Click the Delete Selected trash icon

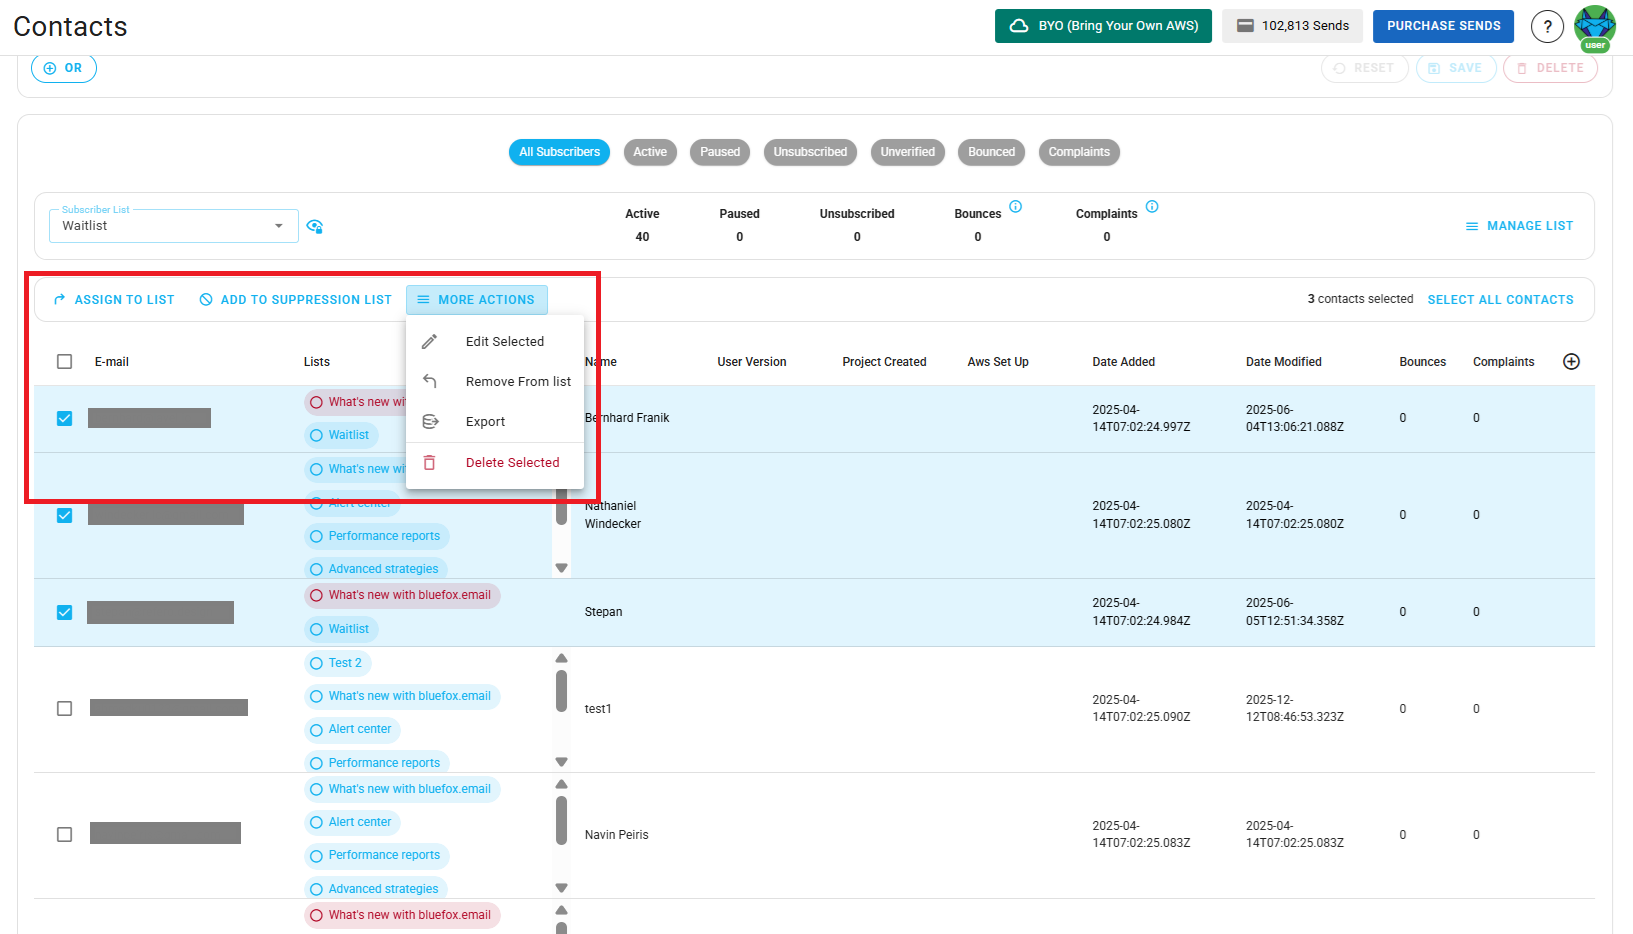[430, 462]
